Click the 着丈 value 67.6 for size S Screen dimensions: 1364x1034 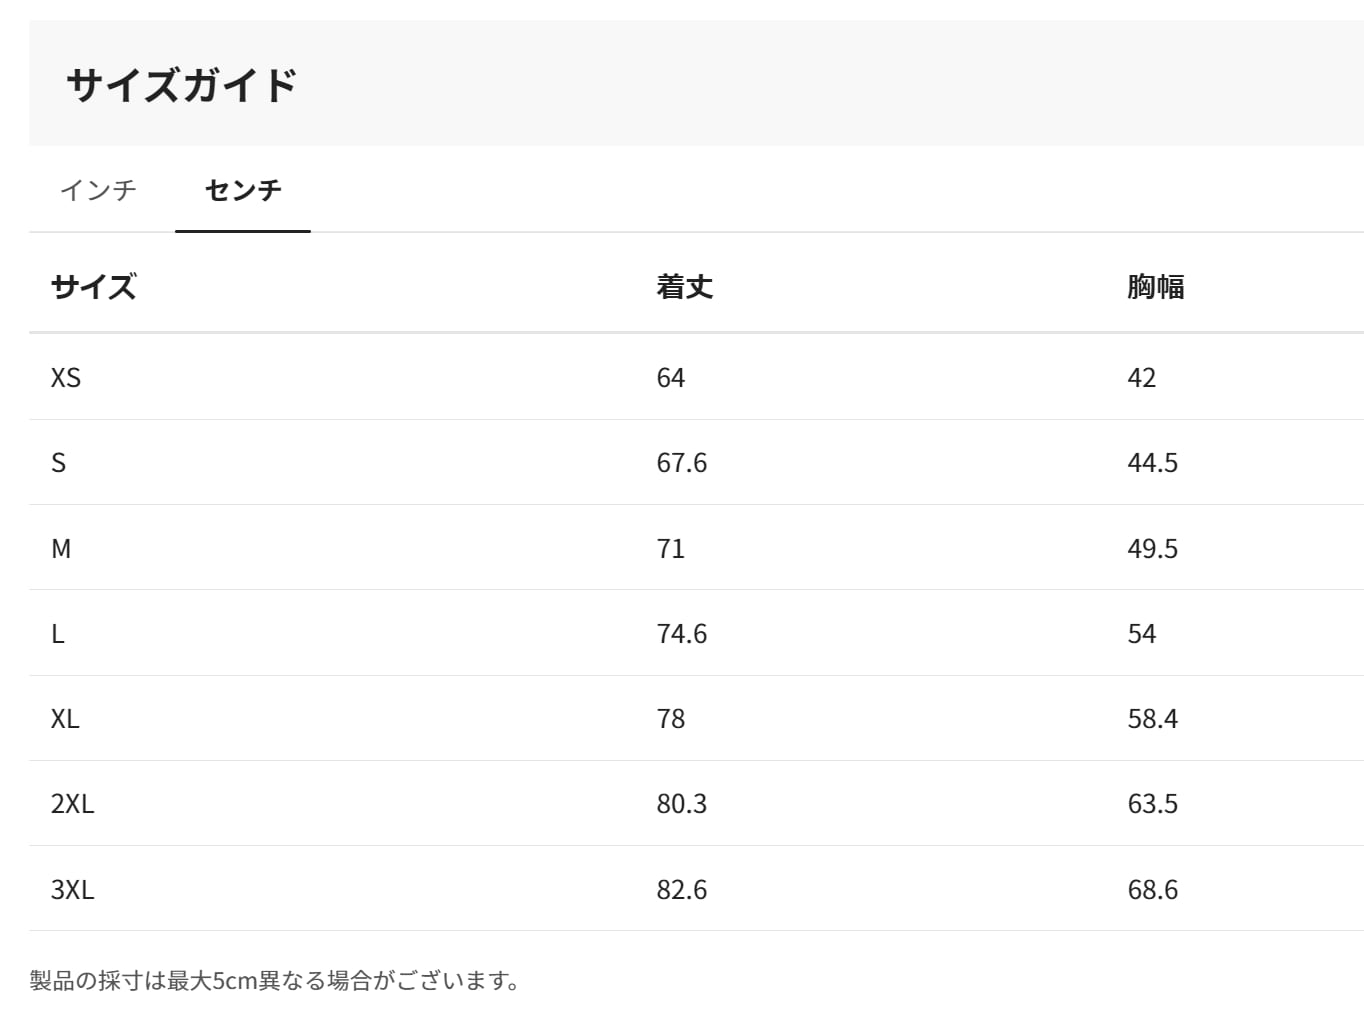[681, 463]
